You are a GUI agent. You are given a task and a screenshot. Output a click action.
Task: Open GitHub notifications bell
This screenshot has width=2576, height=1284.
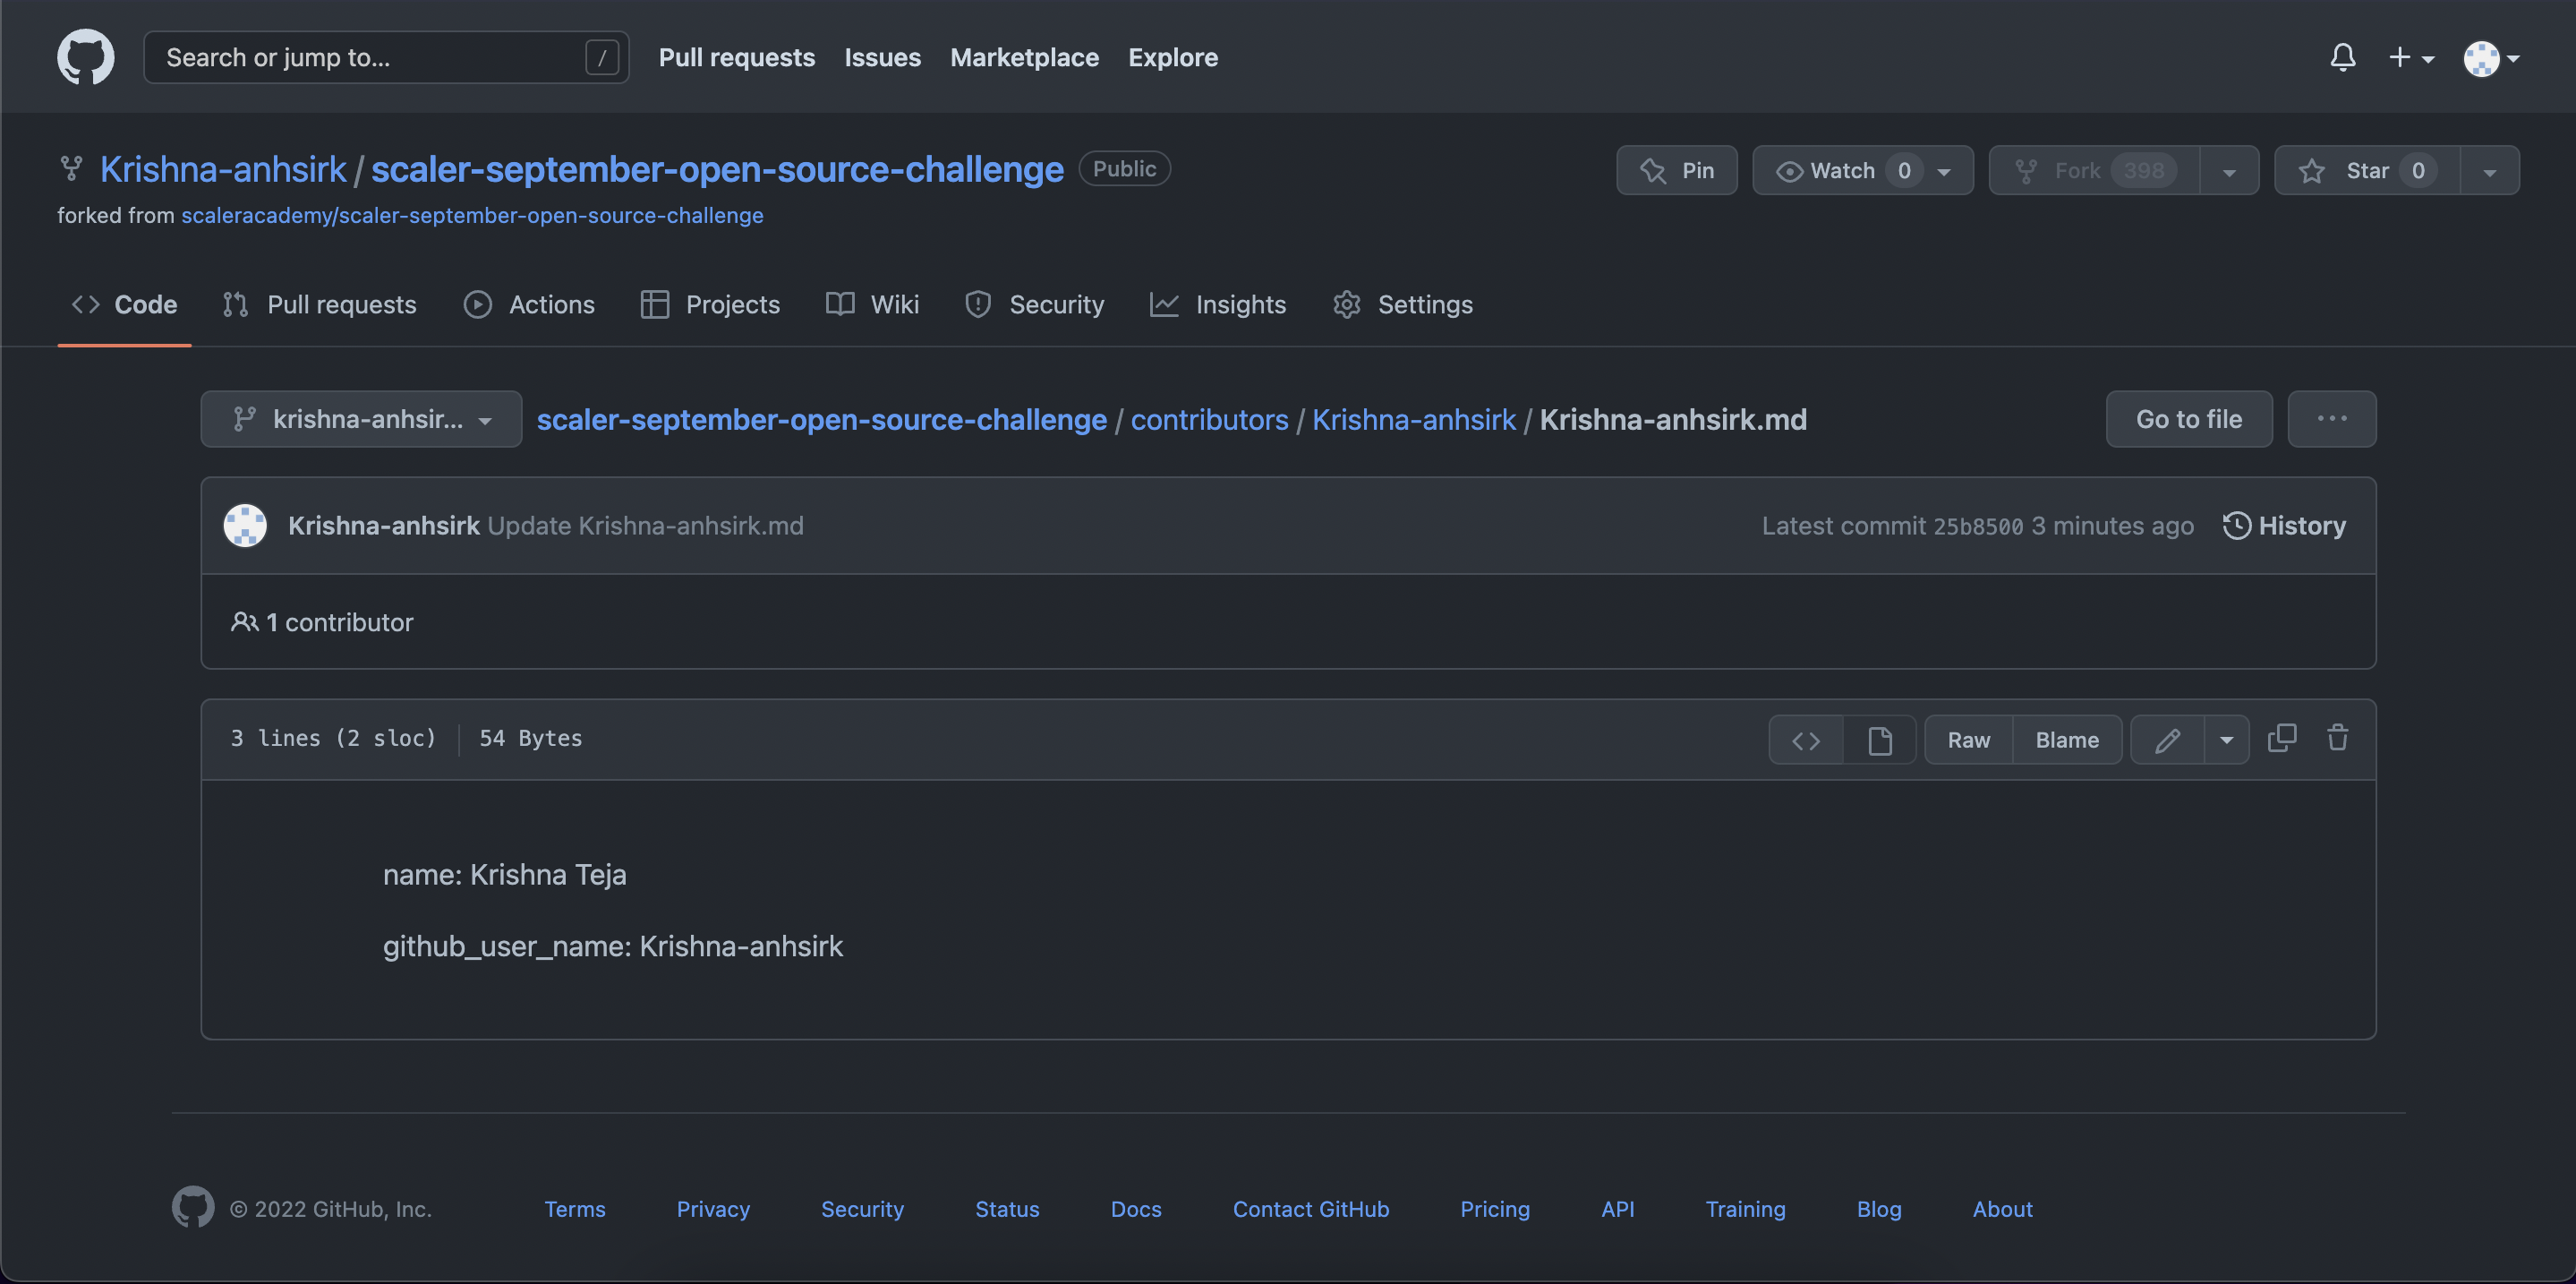point(2342,57)
